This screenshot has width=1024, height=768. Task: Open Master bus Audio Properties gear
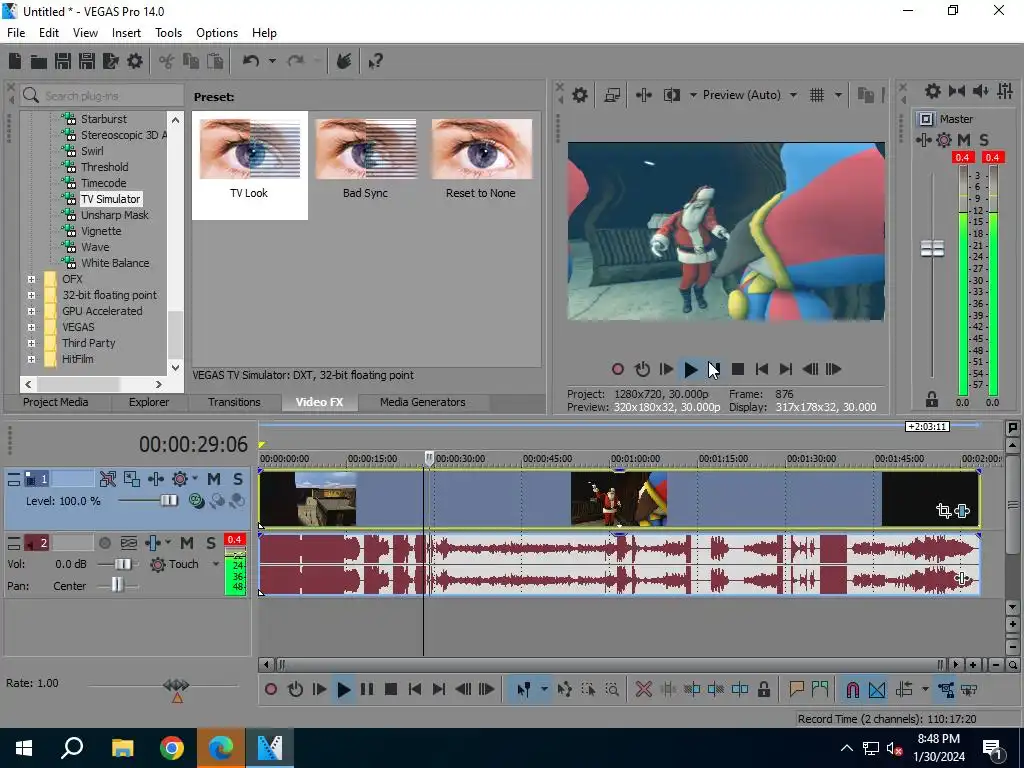[x=933, y=91]
